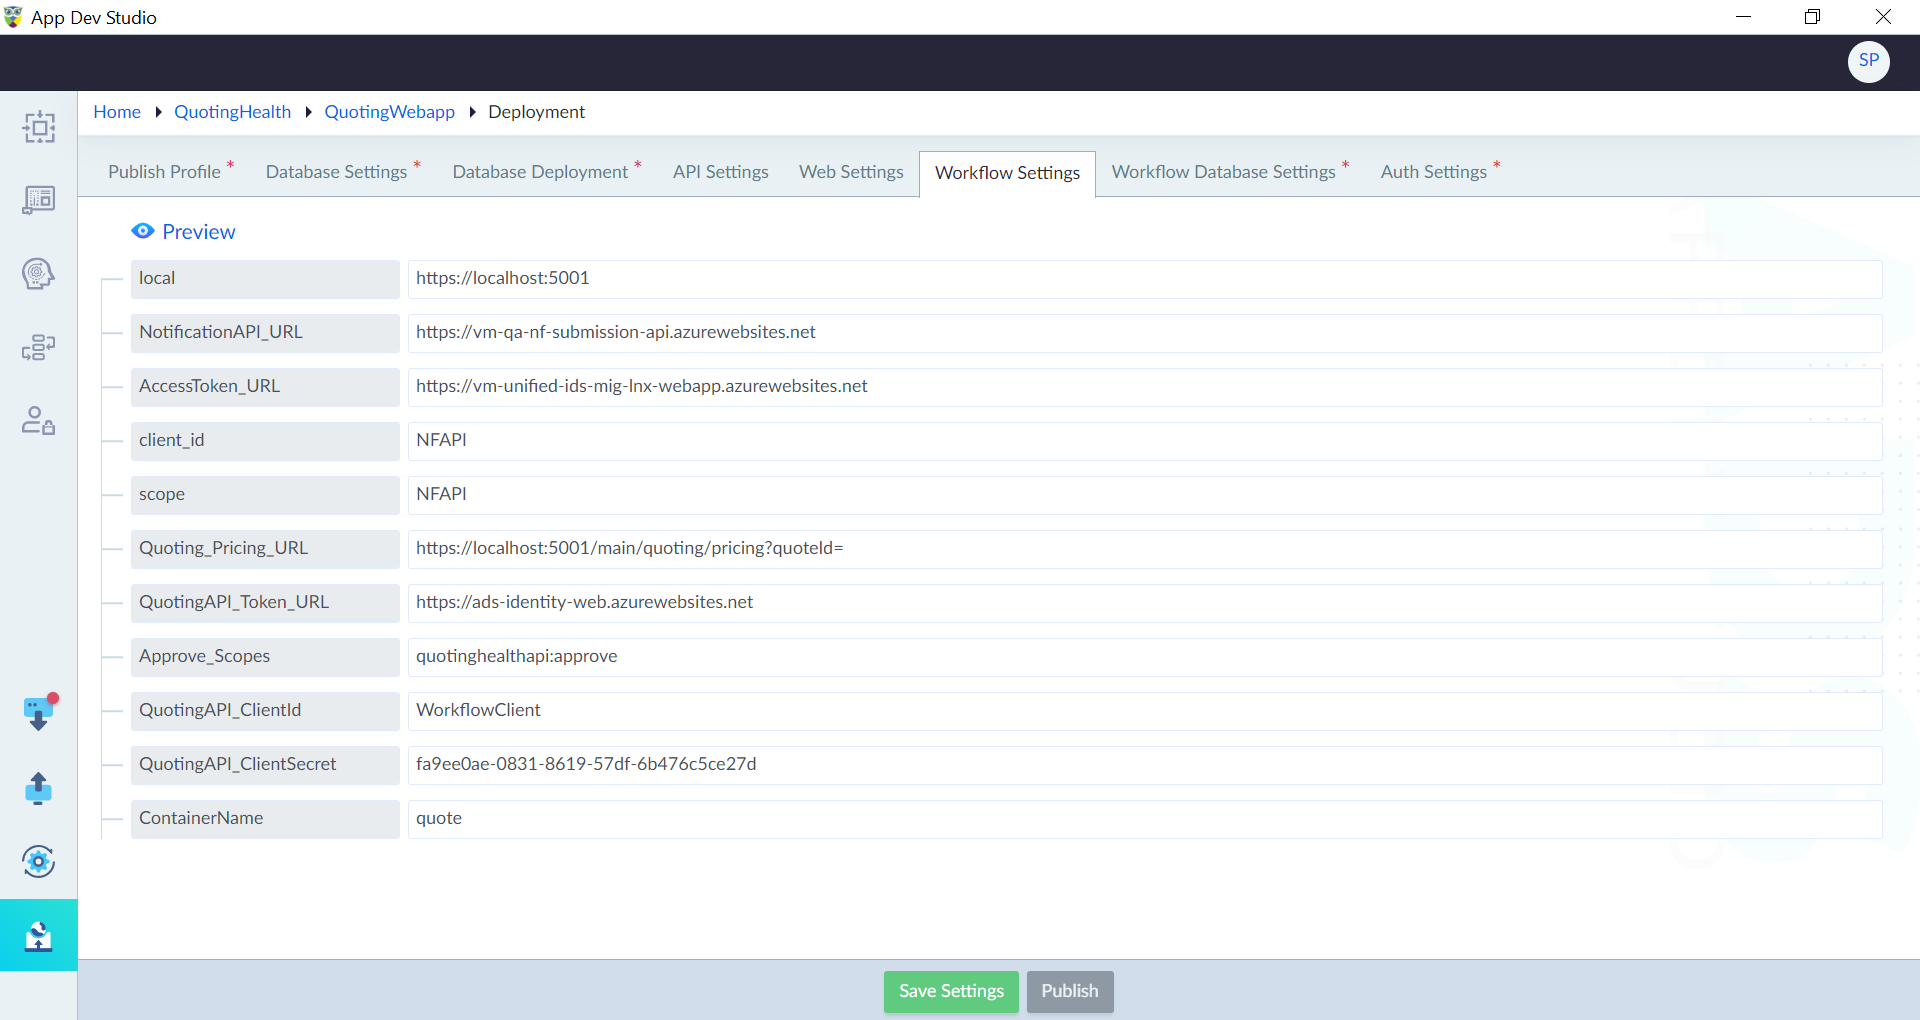Click the QuotingAPI_Token_URL value field

point(1145,603)
